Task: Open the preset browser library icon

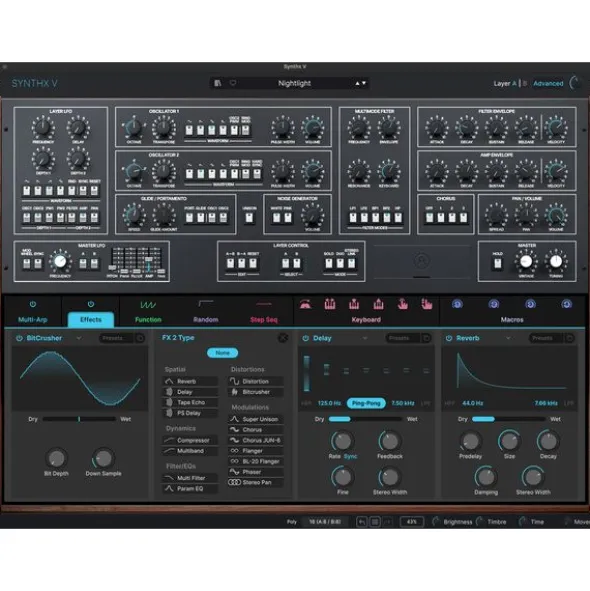Action: click(x=218, y=83)
